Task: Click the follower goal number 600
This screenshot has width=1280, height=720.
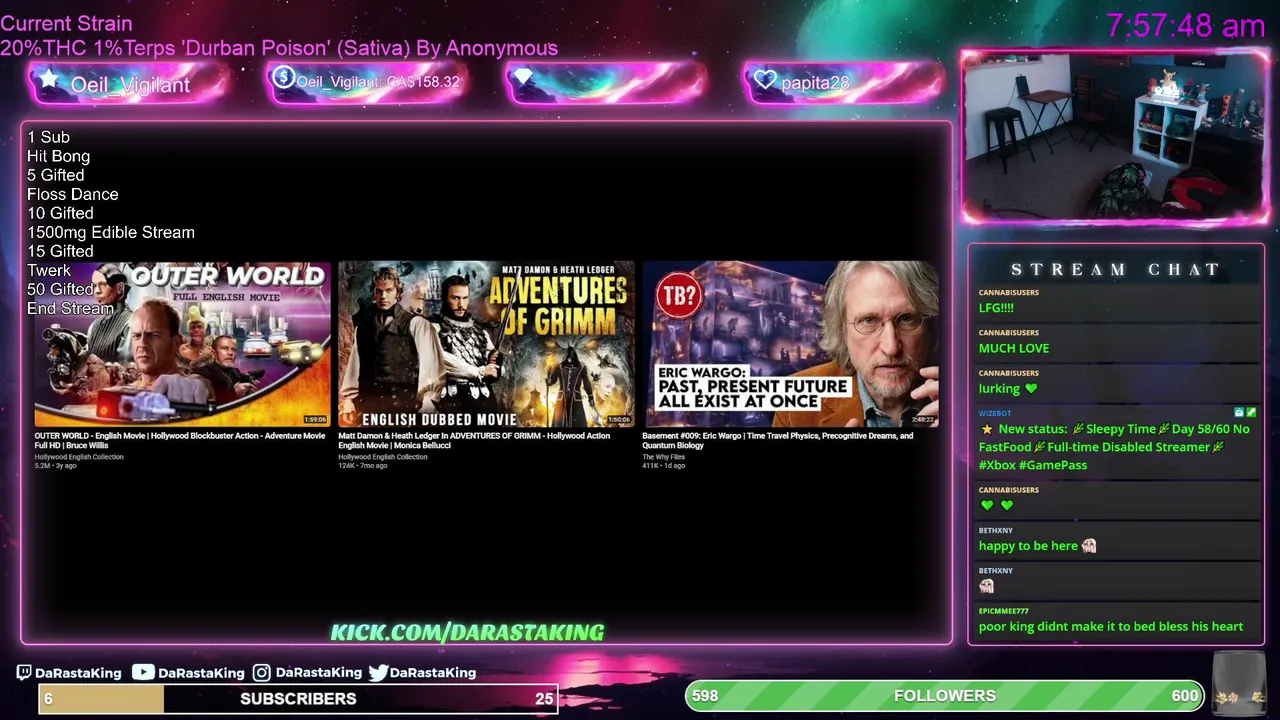Action: [x=1184, y=696]
